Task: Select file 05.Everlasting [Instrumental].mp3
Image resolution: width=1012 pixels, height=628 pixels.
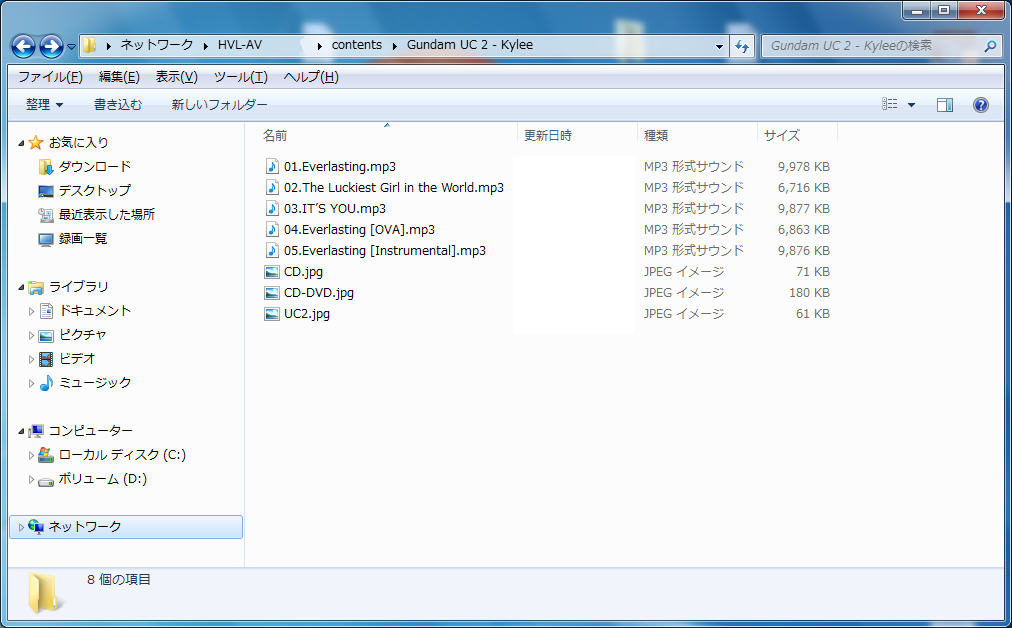Action: point(385,250)
